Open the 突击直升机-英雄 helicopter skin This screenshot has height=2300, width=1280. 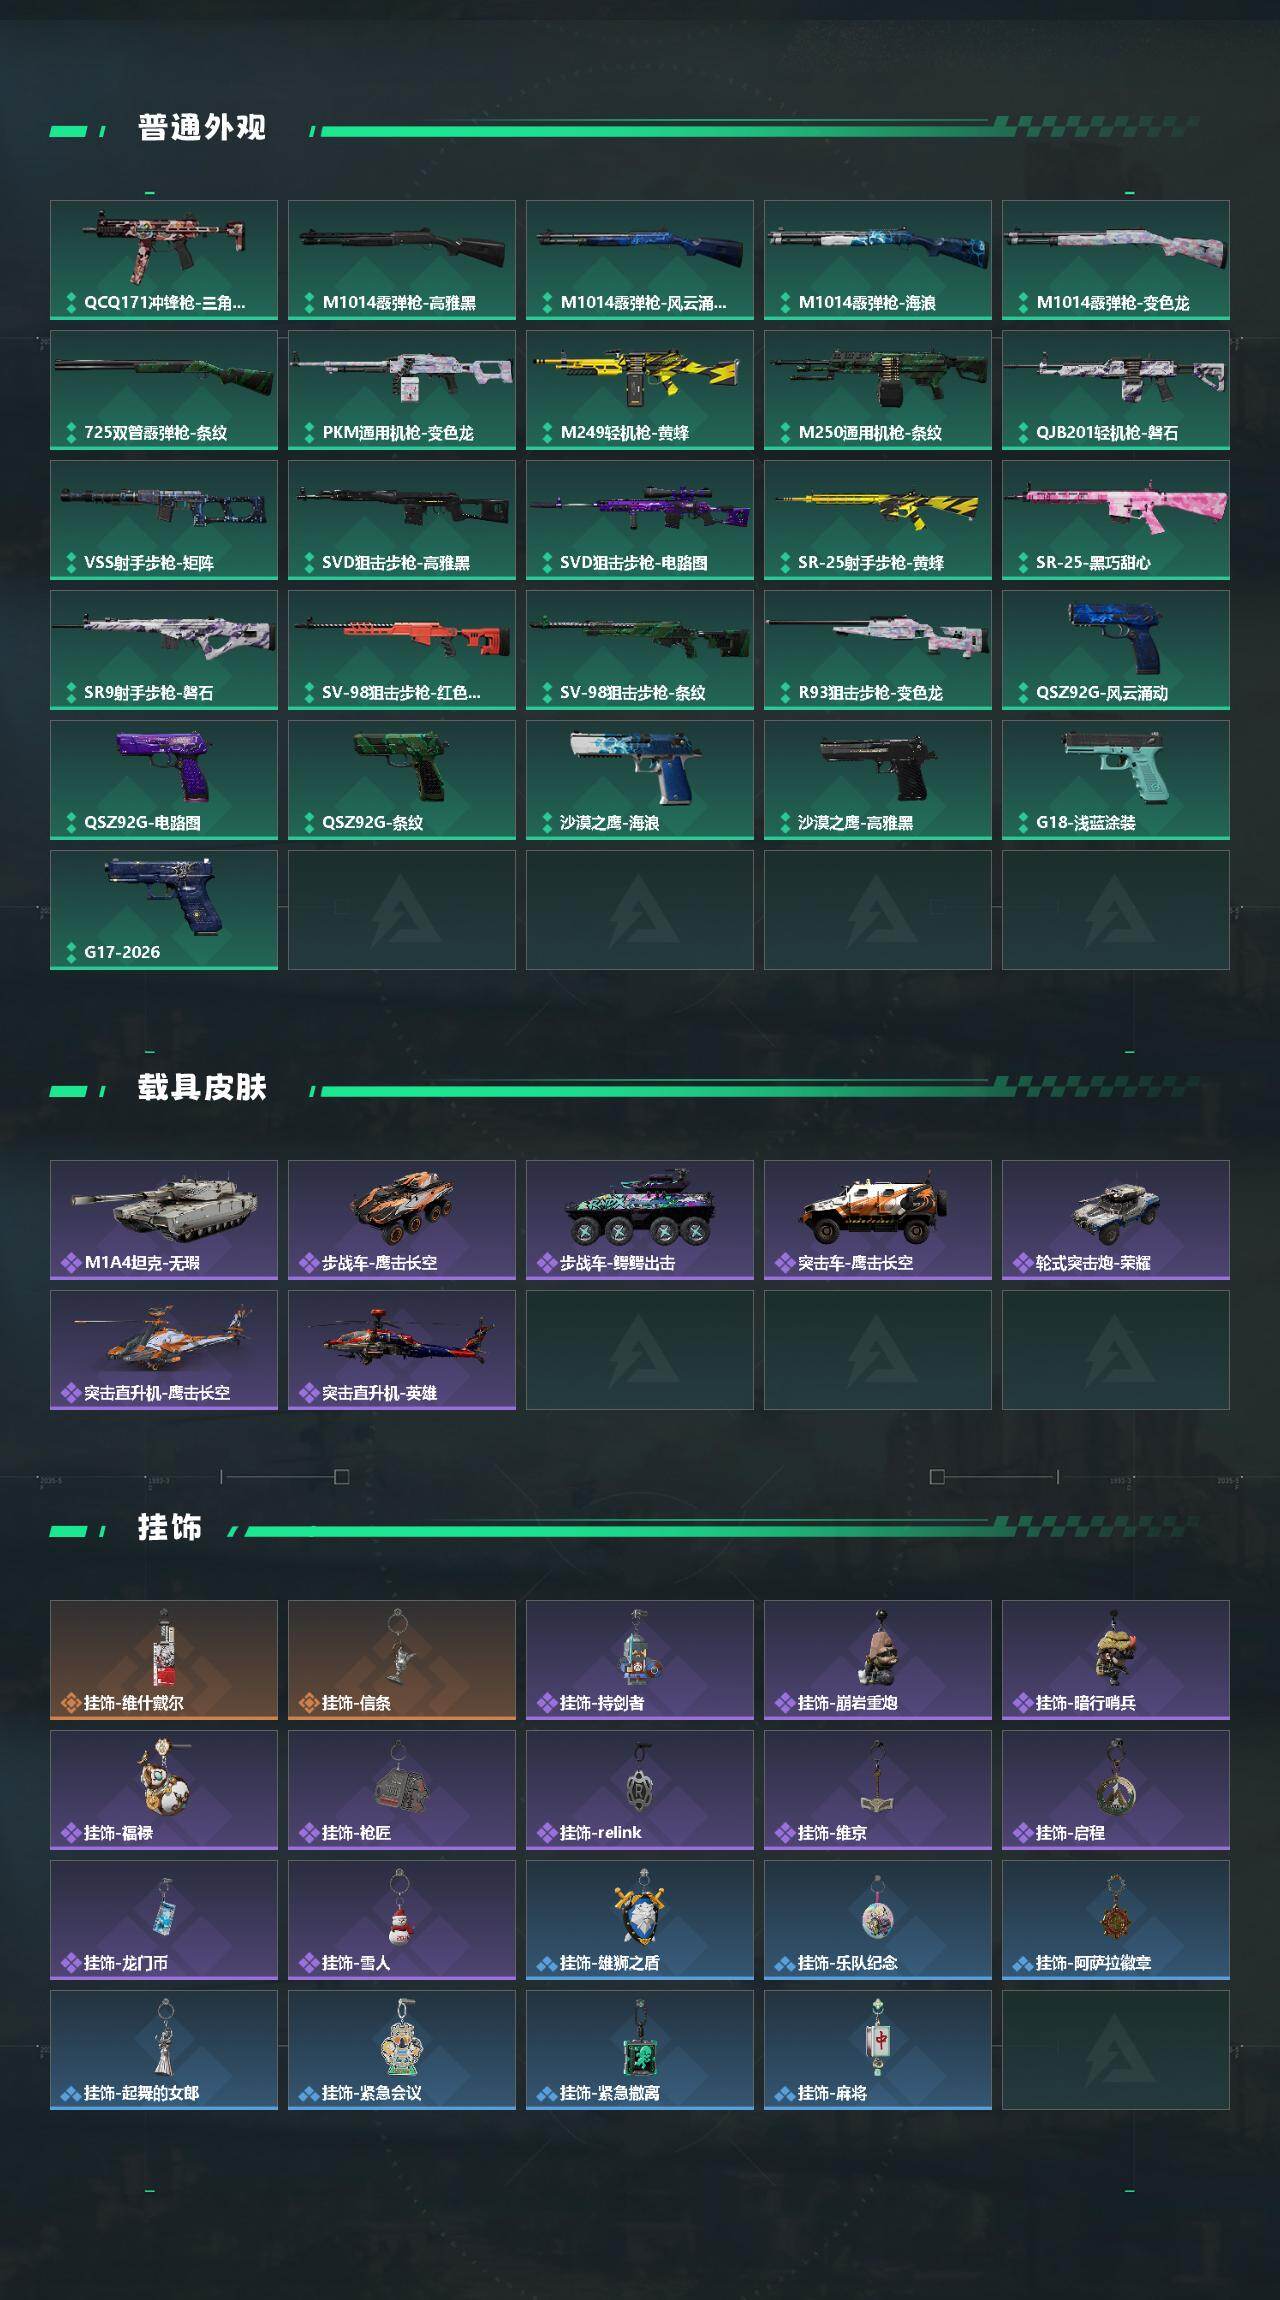click(402, 1349)
